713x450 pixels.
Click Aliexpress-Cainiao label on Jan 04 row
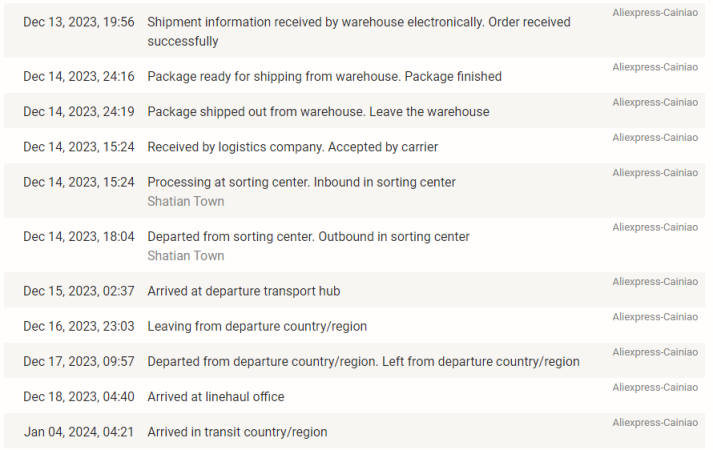pos(655,423)
